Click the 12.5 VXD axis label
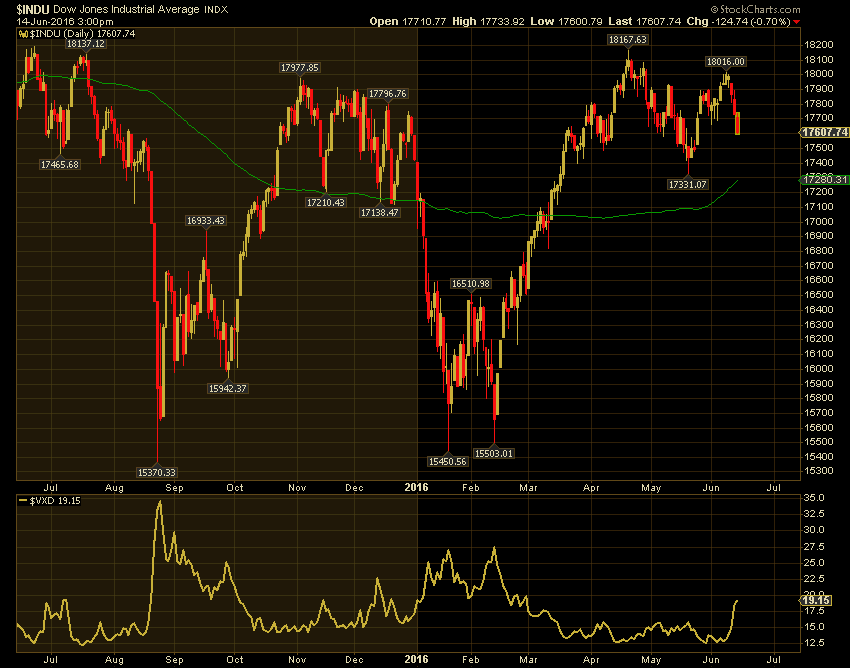850x668 pixels. click(x=814, y=643)
